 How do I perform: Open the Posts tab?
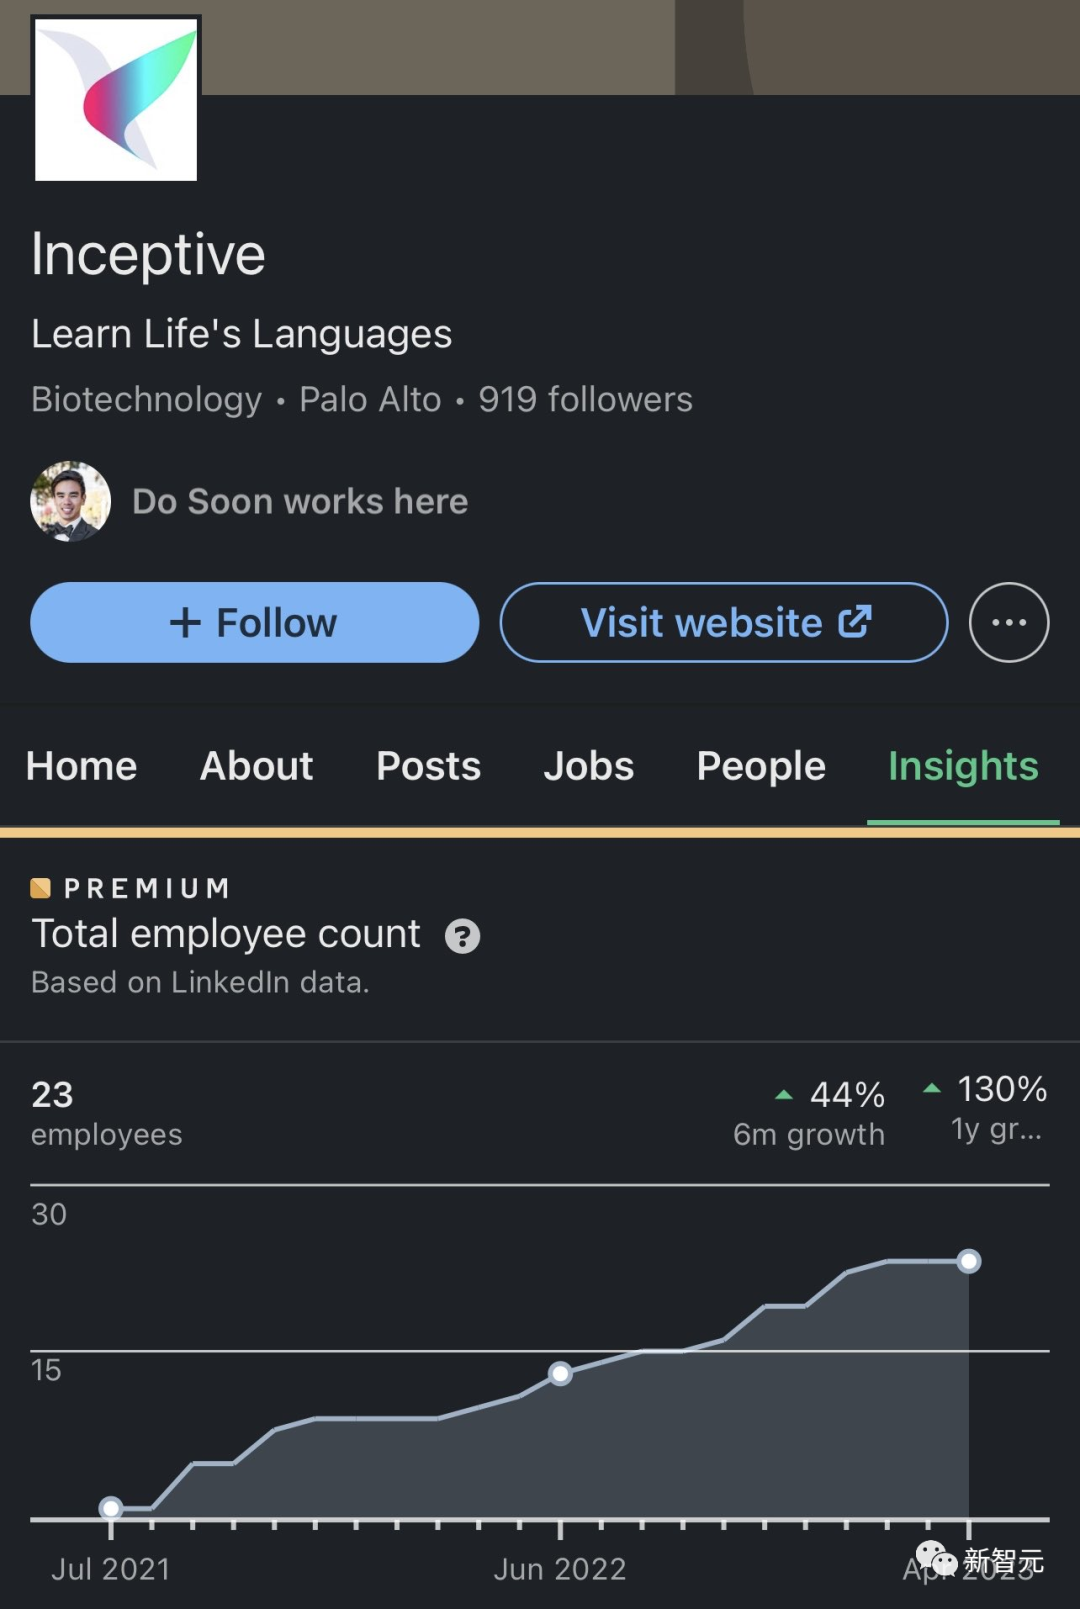pos(428,766)
